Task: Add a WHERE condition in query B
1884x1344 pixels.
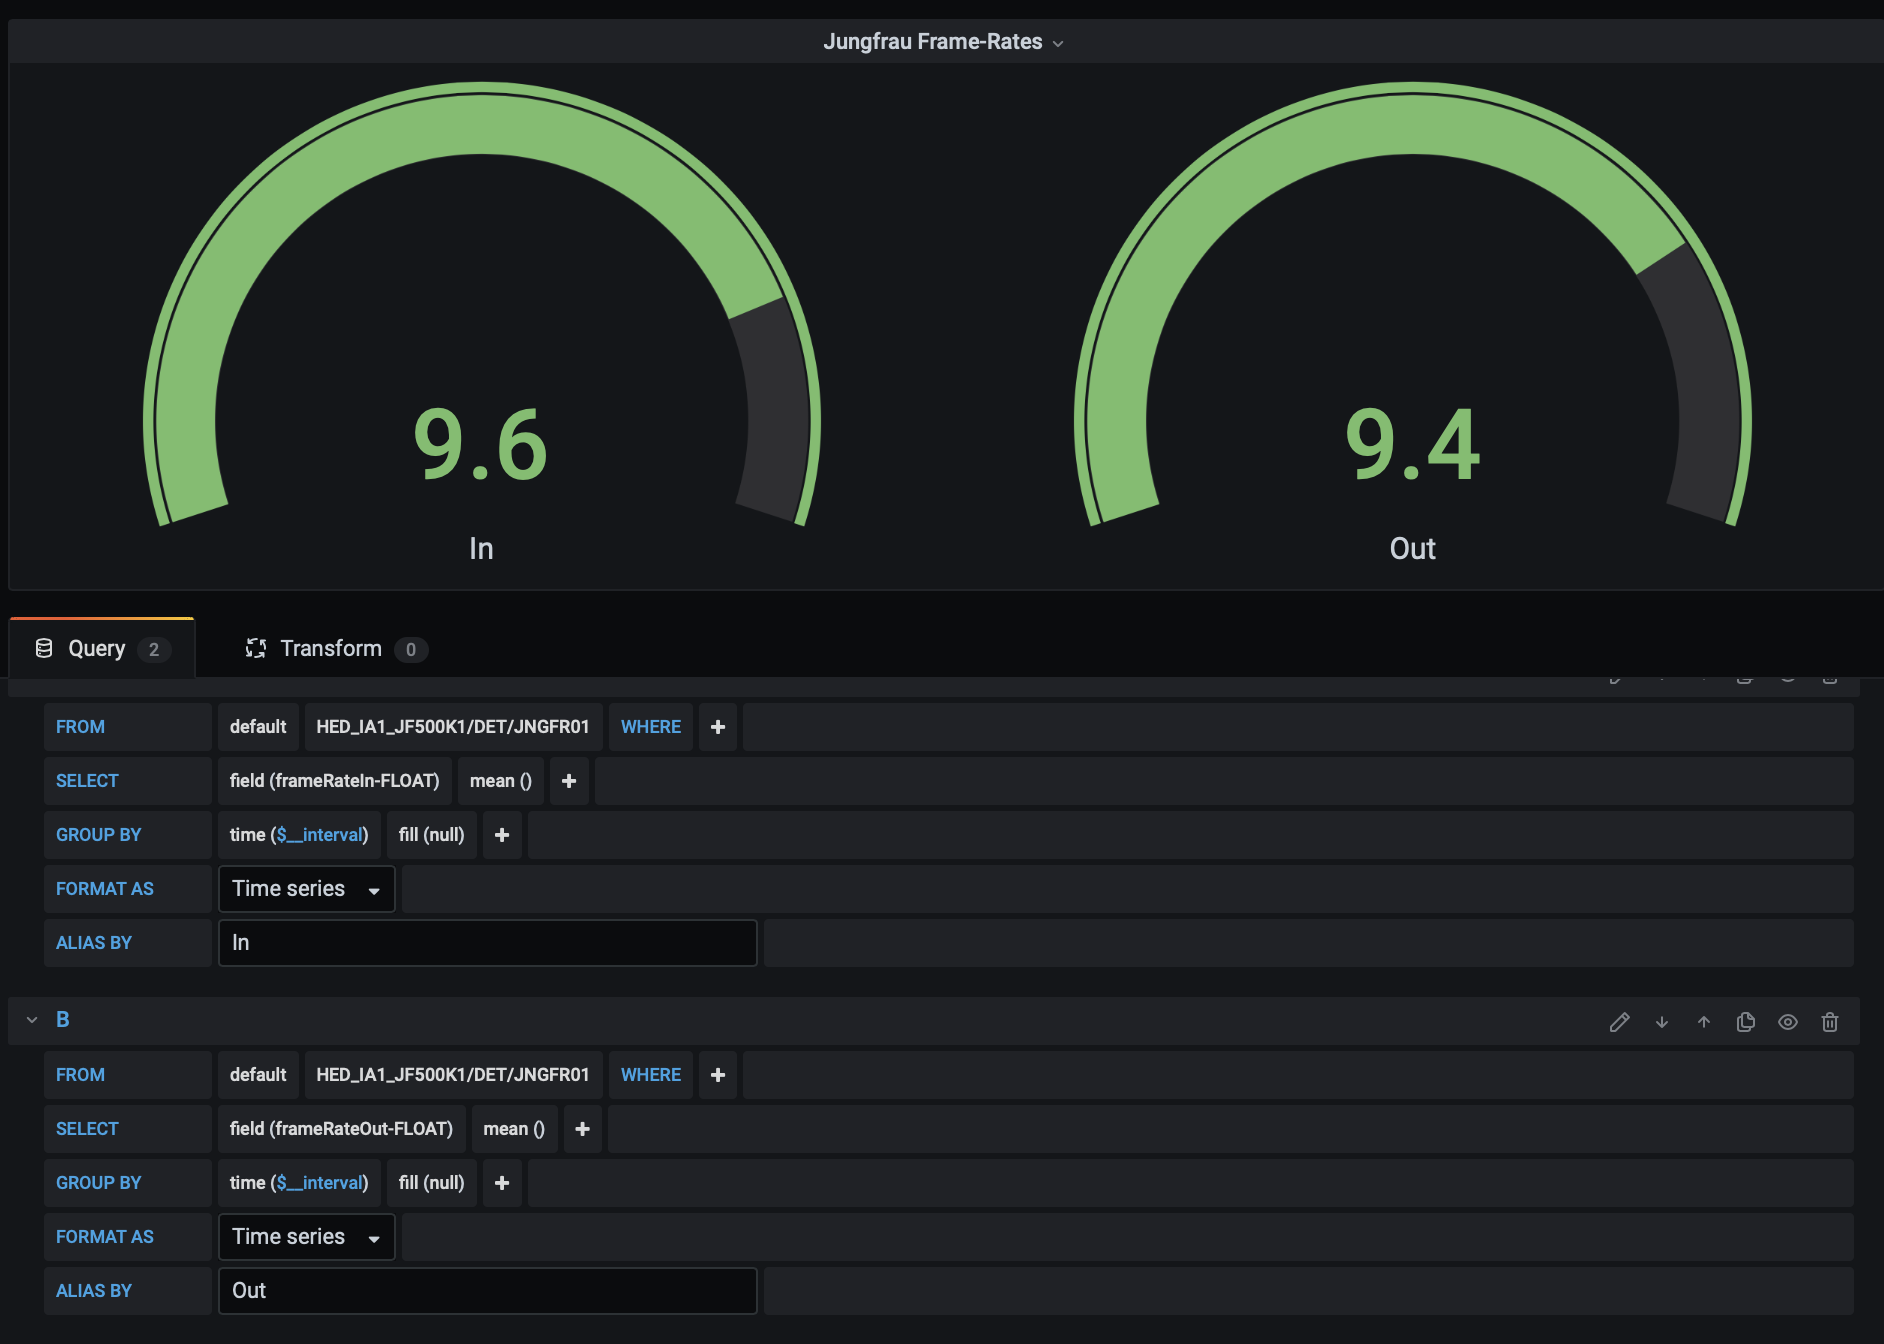Action: point(718,1075)
